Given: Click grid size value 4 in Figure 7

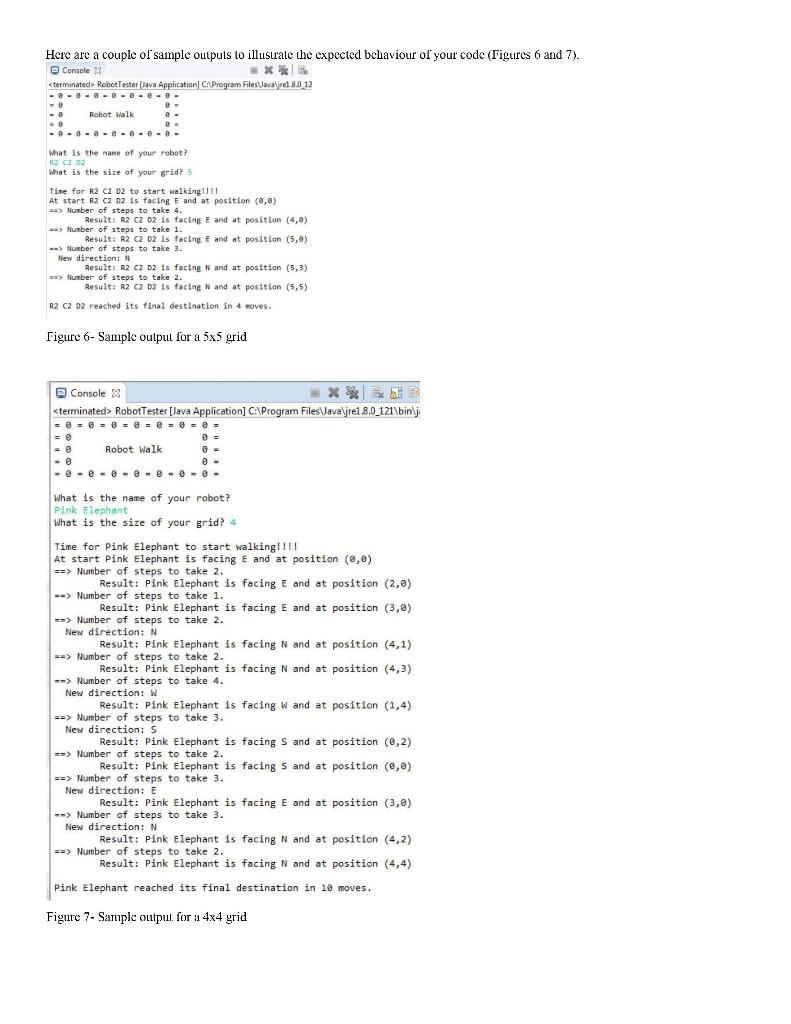Looking at the screenshot, I should point(233,522).
